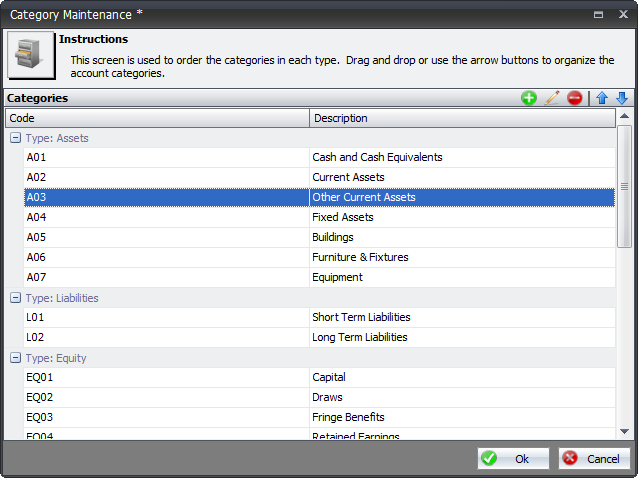Viewport: 638px width, 478px height.
Task: Maximize the Category Maintenance window
Action: click(598, 14)
